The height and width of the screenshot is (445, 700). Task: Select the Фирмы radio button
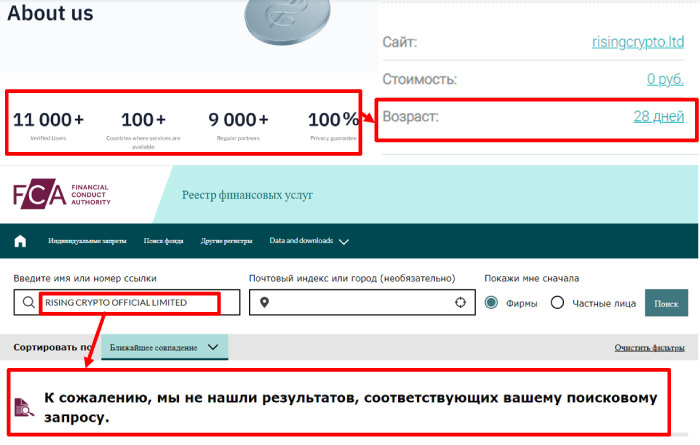point(491,303)
